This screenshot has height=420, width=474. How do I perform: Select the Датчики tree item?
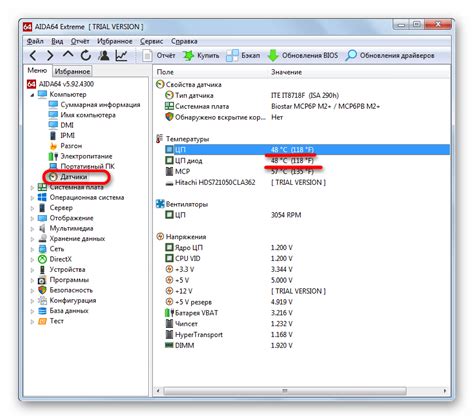73,177
